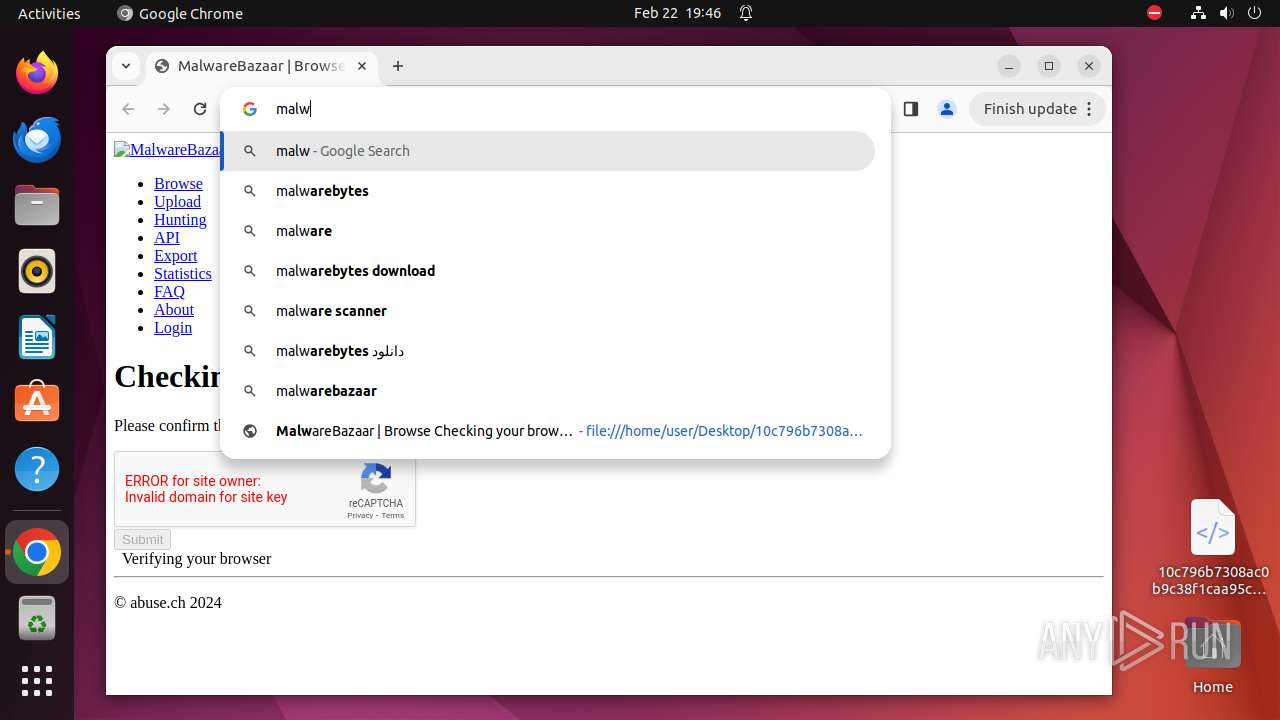
Task: Click into the address bar text
Action: pyautogui.click(x=294, y=109)
